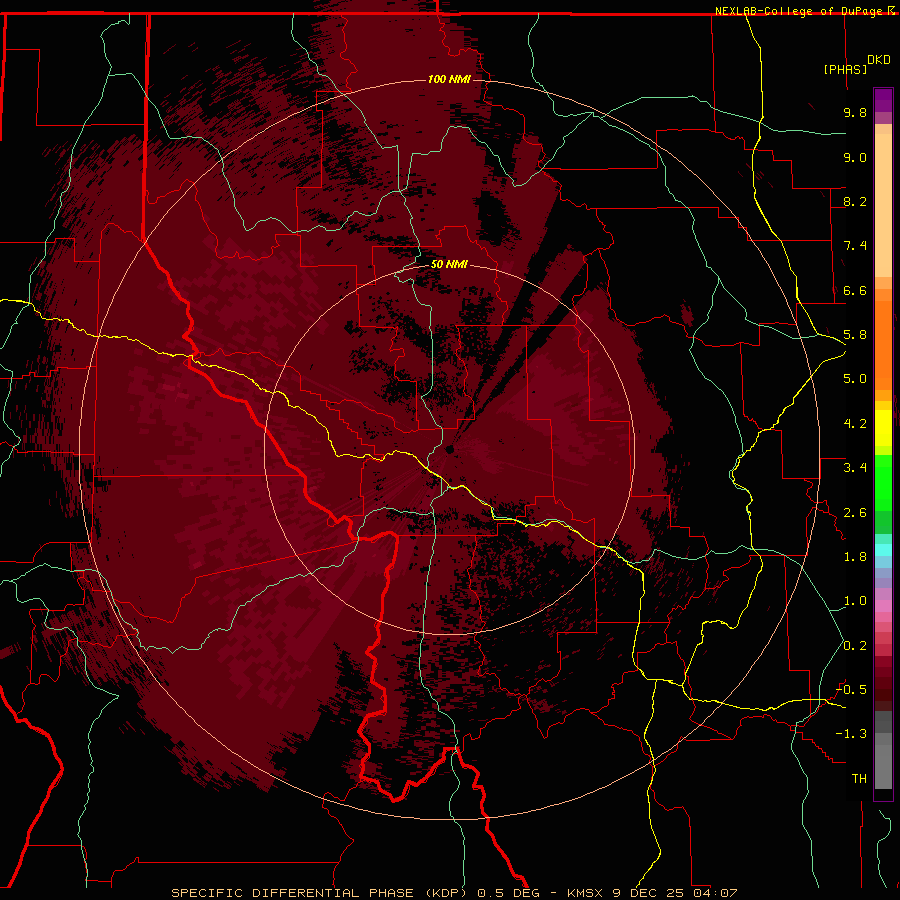This screenshot has width=900, height=900.
Task: Click the 1.8 scale value
Action: pyautogui.click(x=855, y=557)
